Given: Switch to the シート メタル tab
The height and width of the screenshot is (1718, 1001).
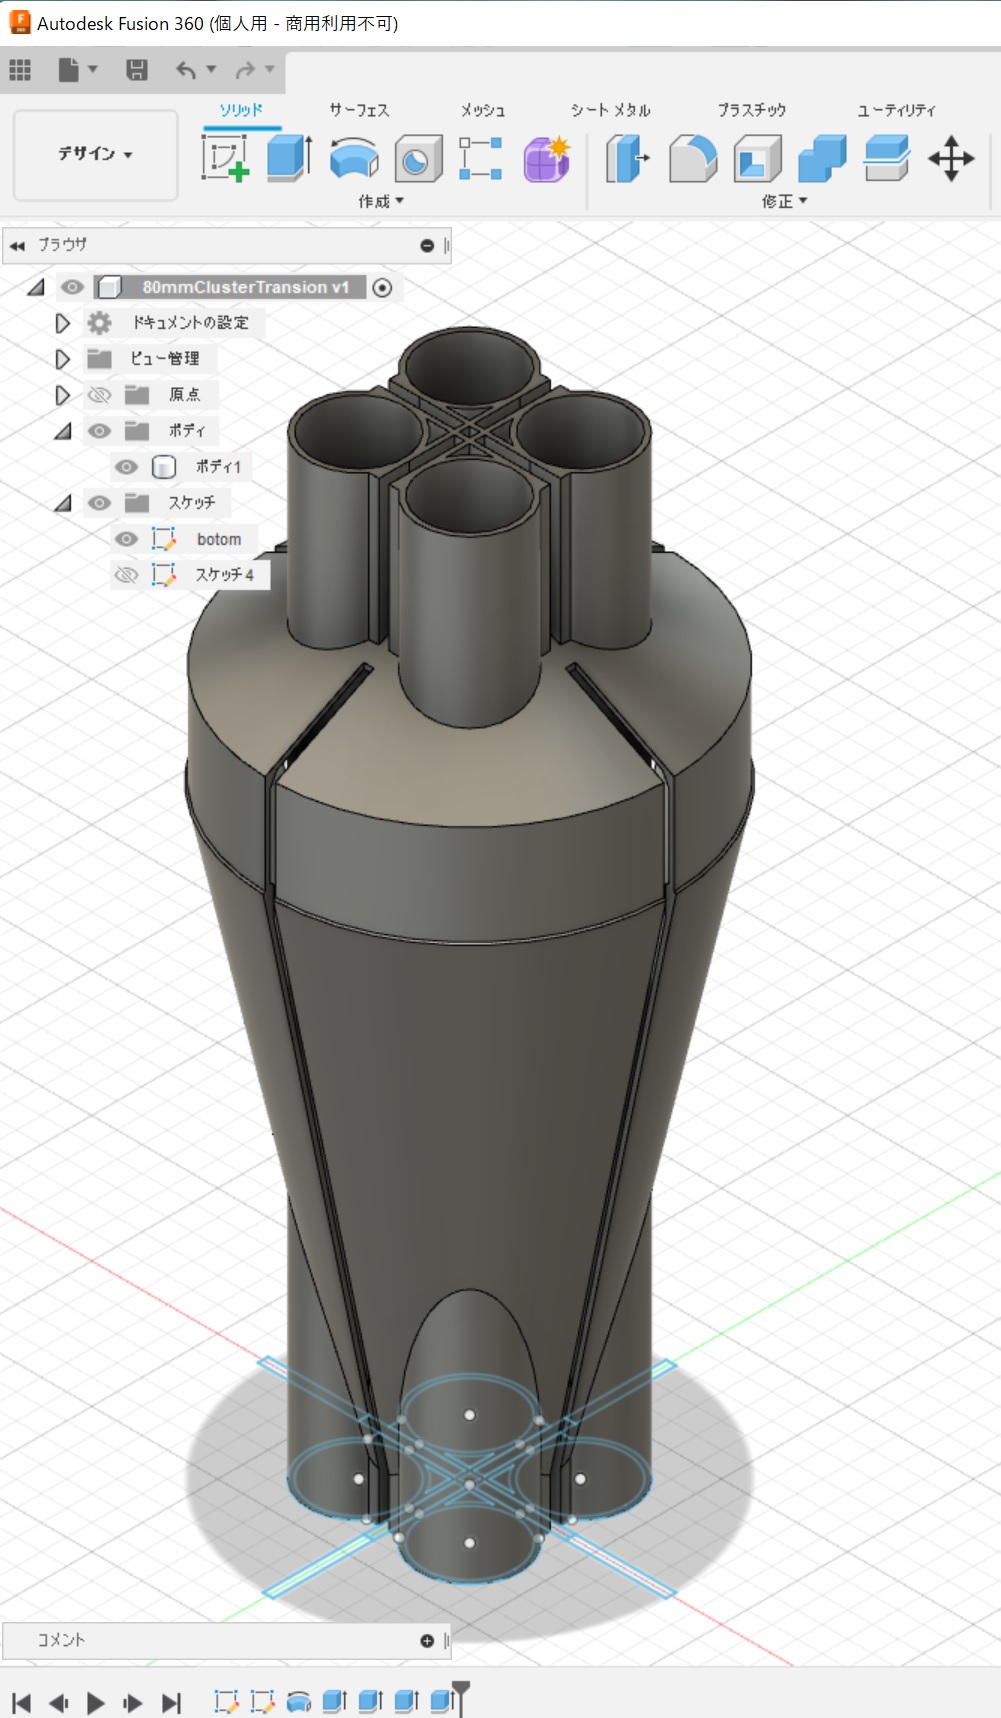Looking at the screenshot, I should [610, 110].
